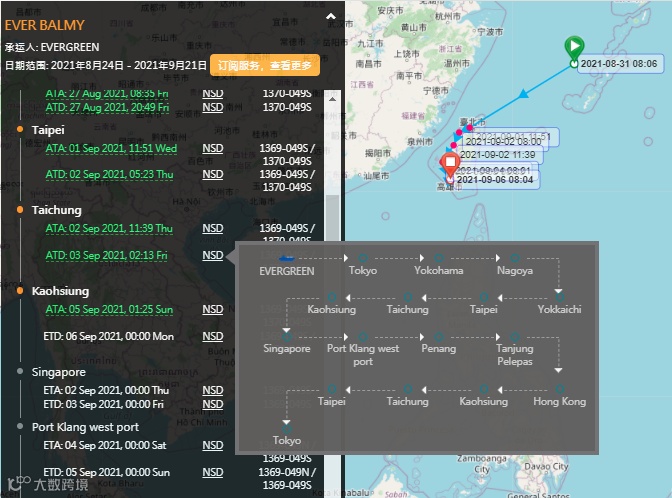
Task: Open NSD link for Taichung ATD
Action: coord(213,255)
